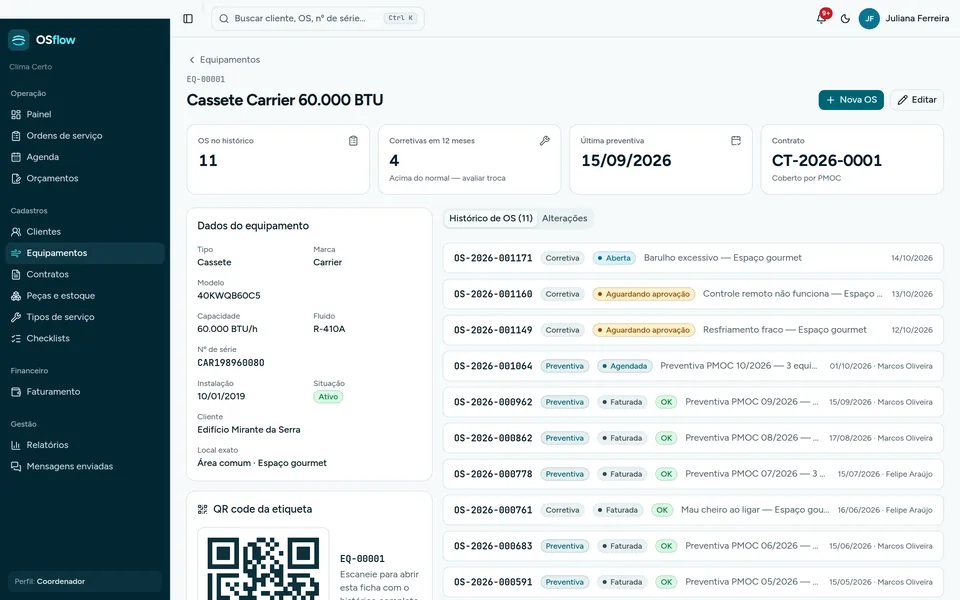Open order OS-2026-001149
Image resolution: width=960 pixels, height=600 pixels.
point(693,330)
